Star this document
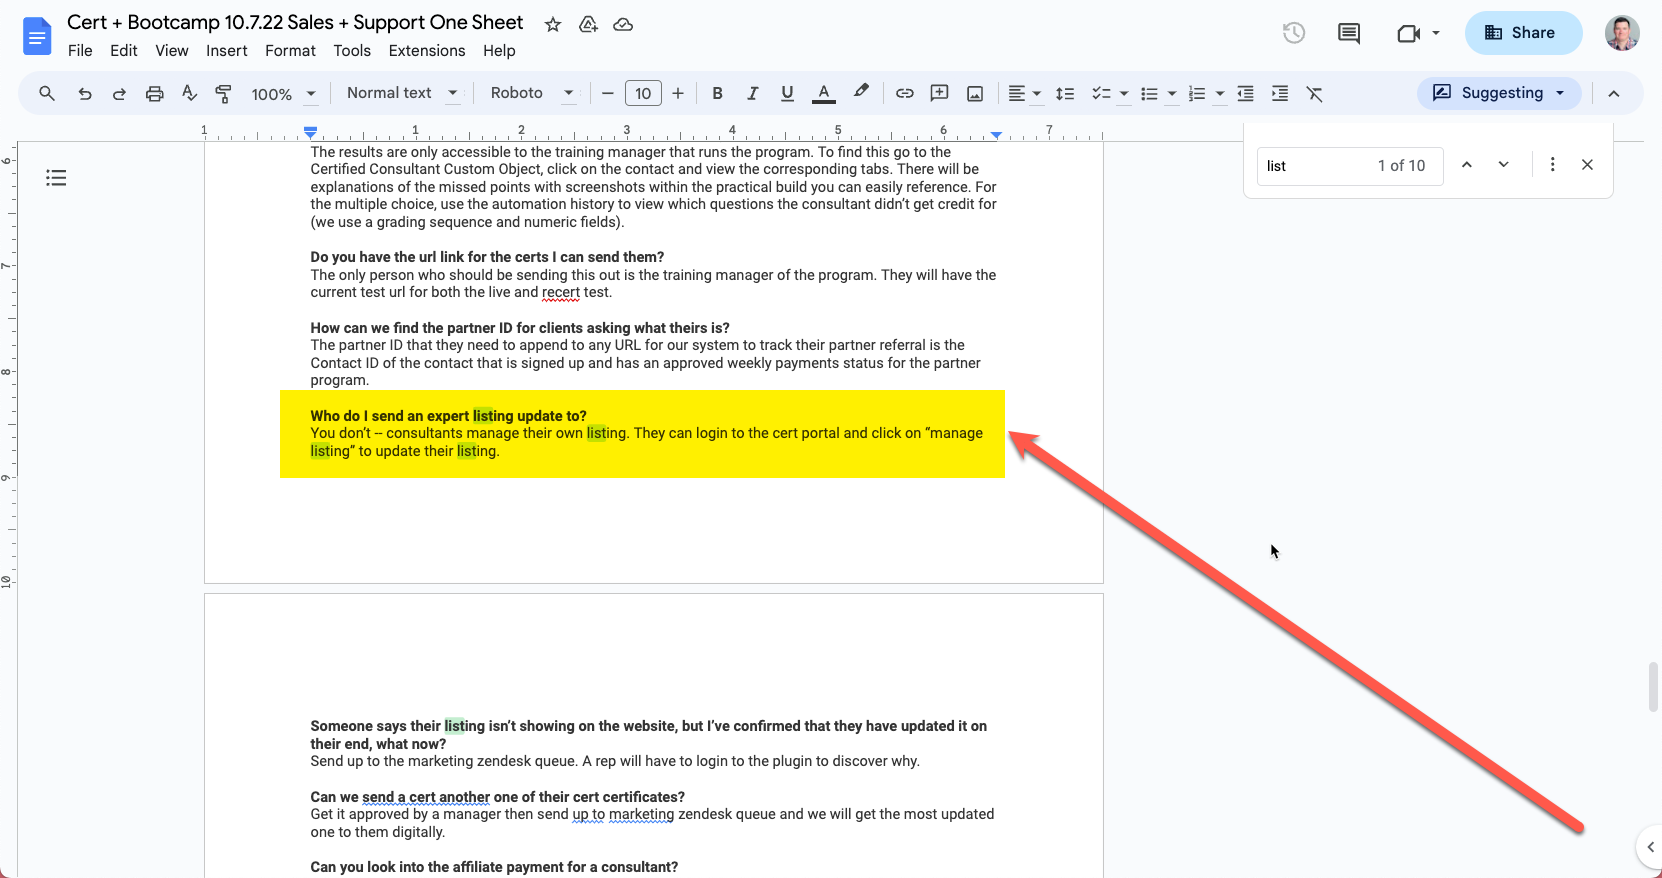 click(x=552, y=24)
